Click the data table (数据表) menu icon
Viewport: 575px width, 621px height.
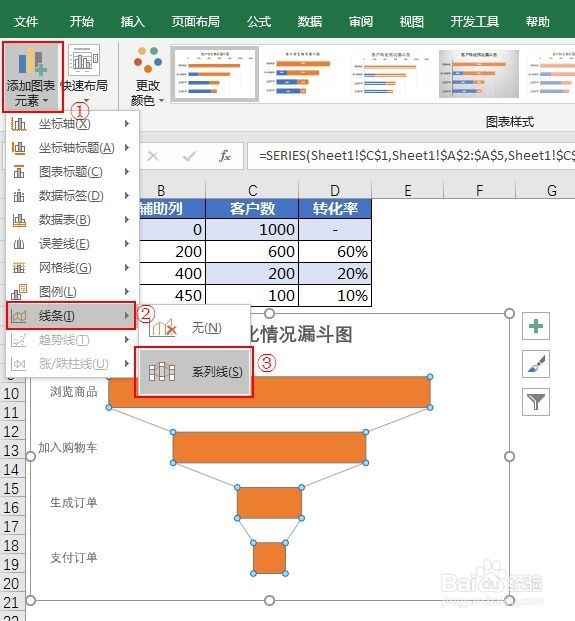[x=19, y=219]
